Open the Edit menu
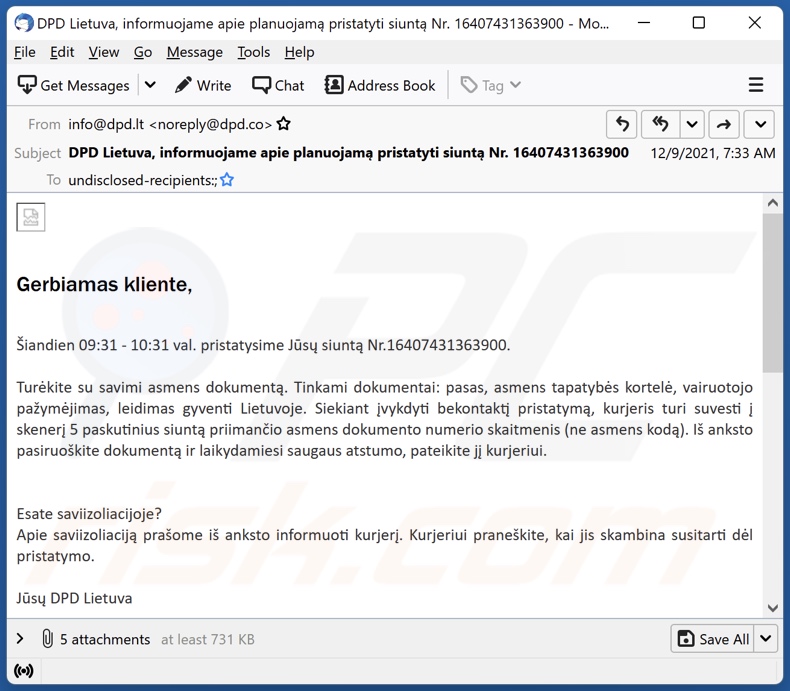 (x=62, y=52)
